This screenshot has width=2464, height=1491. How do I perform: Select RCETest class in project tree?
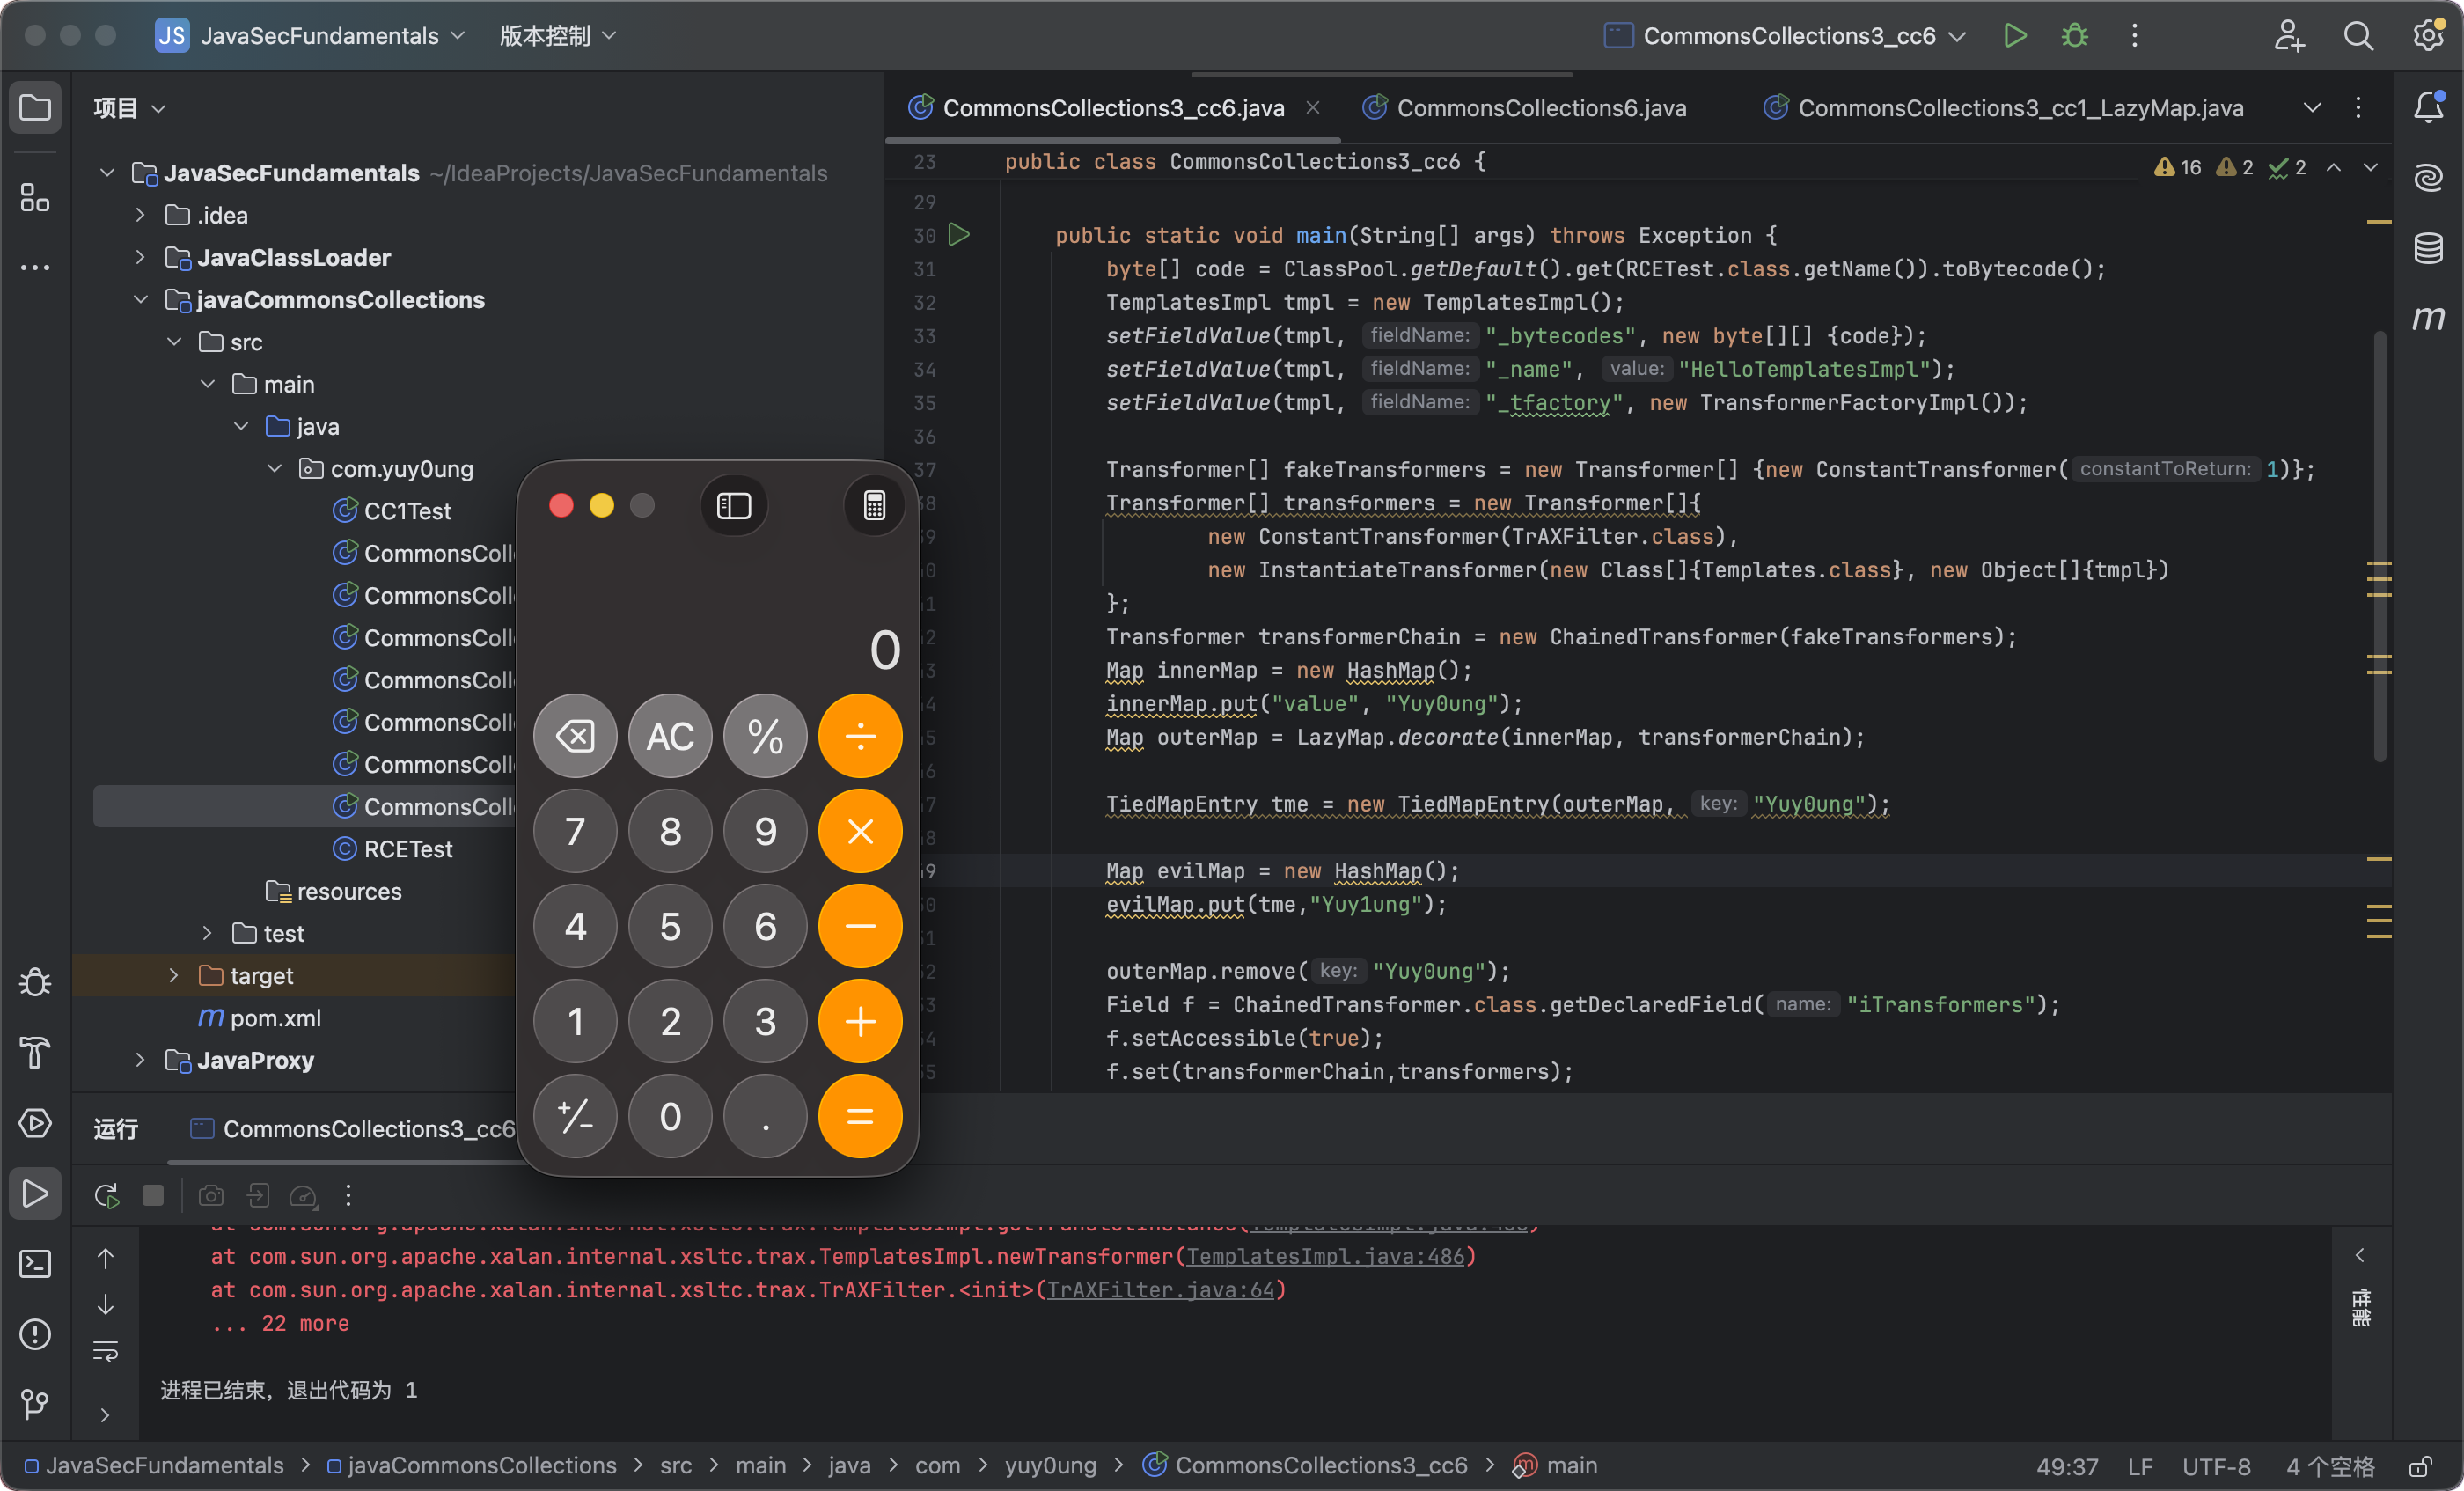pyautogui.click(x=407, y=849)
